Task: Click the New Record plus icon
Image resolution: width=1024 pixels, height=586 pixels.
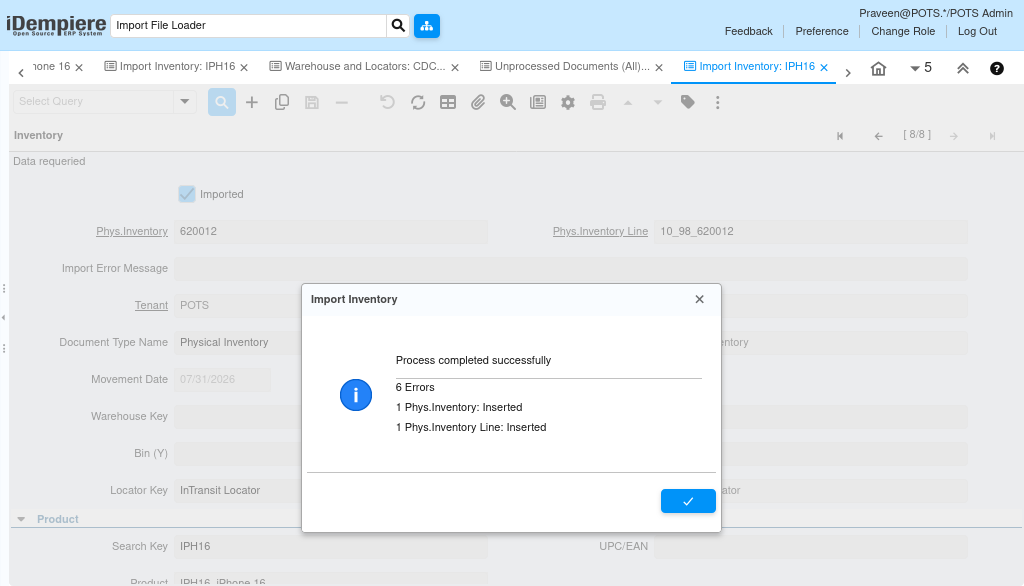Action: click(251, 103)
